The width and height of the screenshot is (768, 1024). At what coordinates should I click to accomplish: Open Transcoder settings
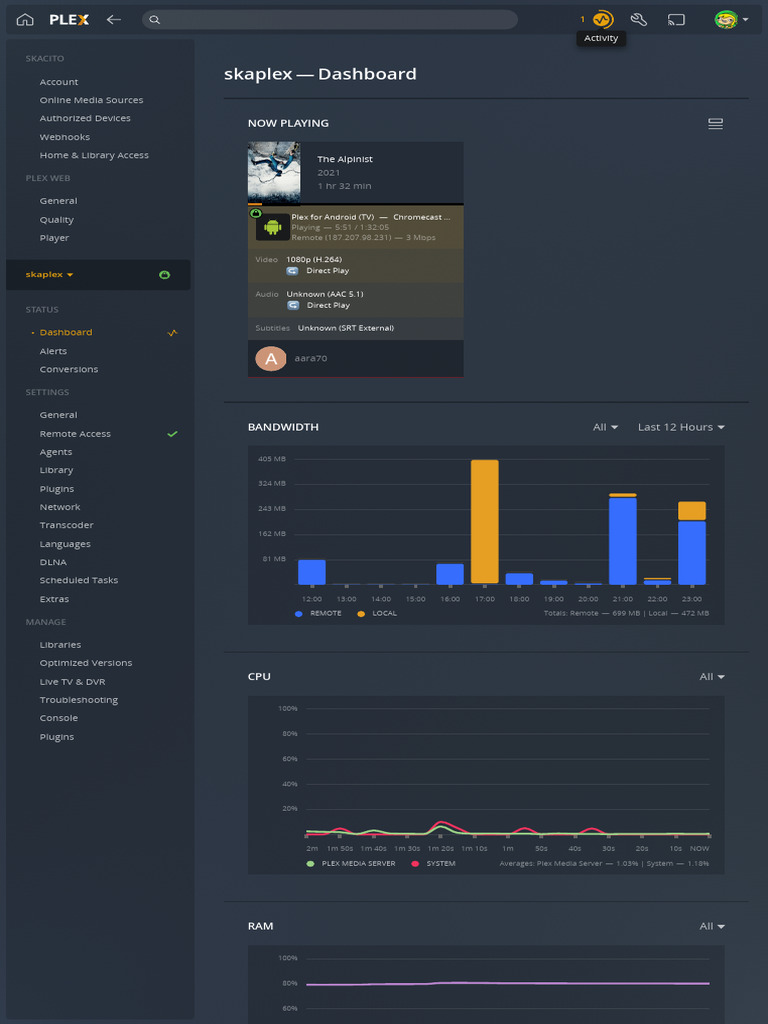[66, 525]
